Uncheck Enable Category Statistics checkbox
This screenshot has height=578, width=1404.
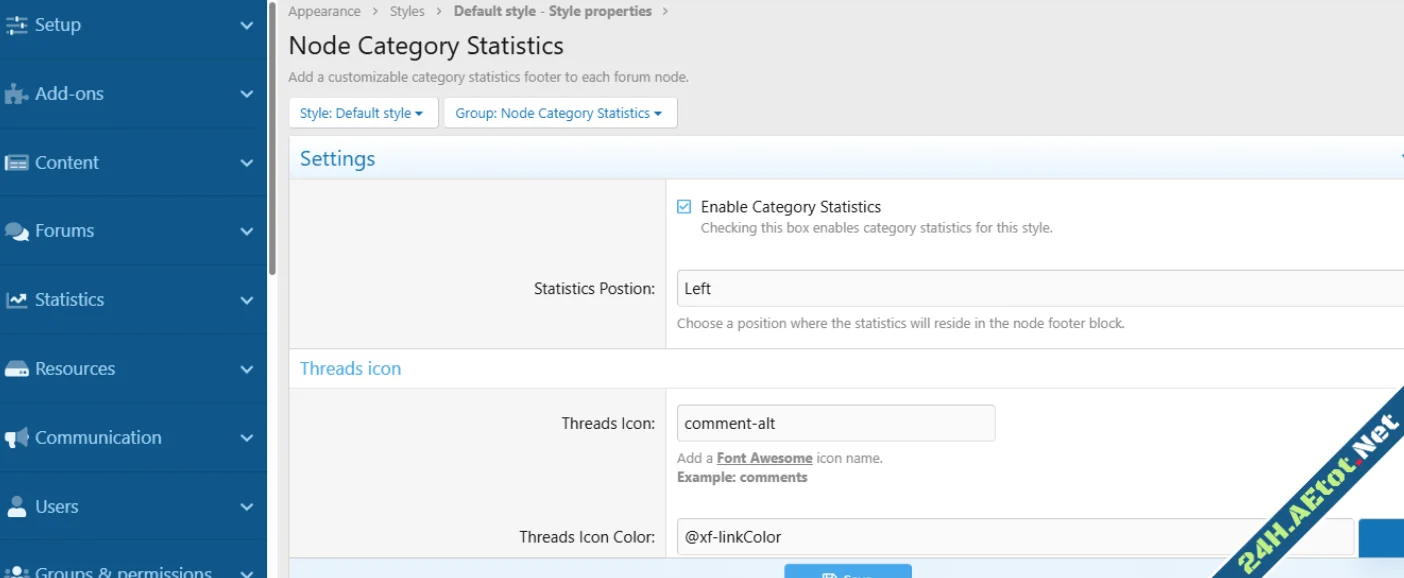(684, 207)
